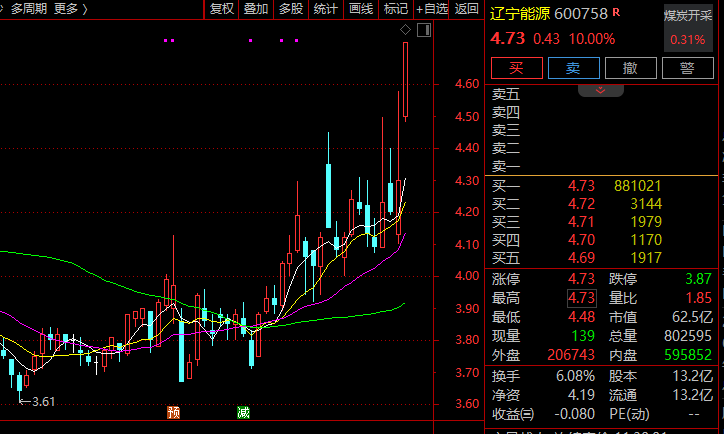Click the diamond marker icon above chart

[404, 32]
